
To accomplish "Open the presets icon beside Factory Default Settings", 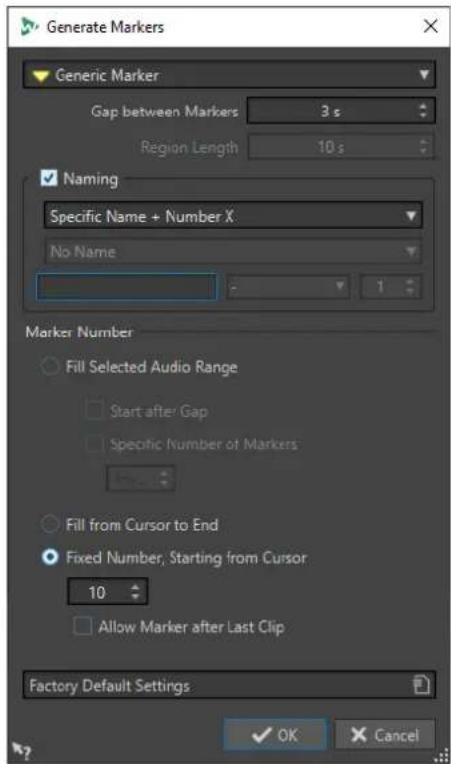I will coord(421,685).
